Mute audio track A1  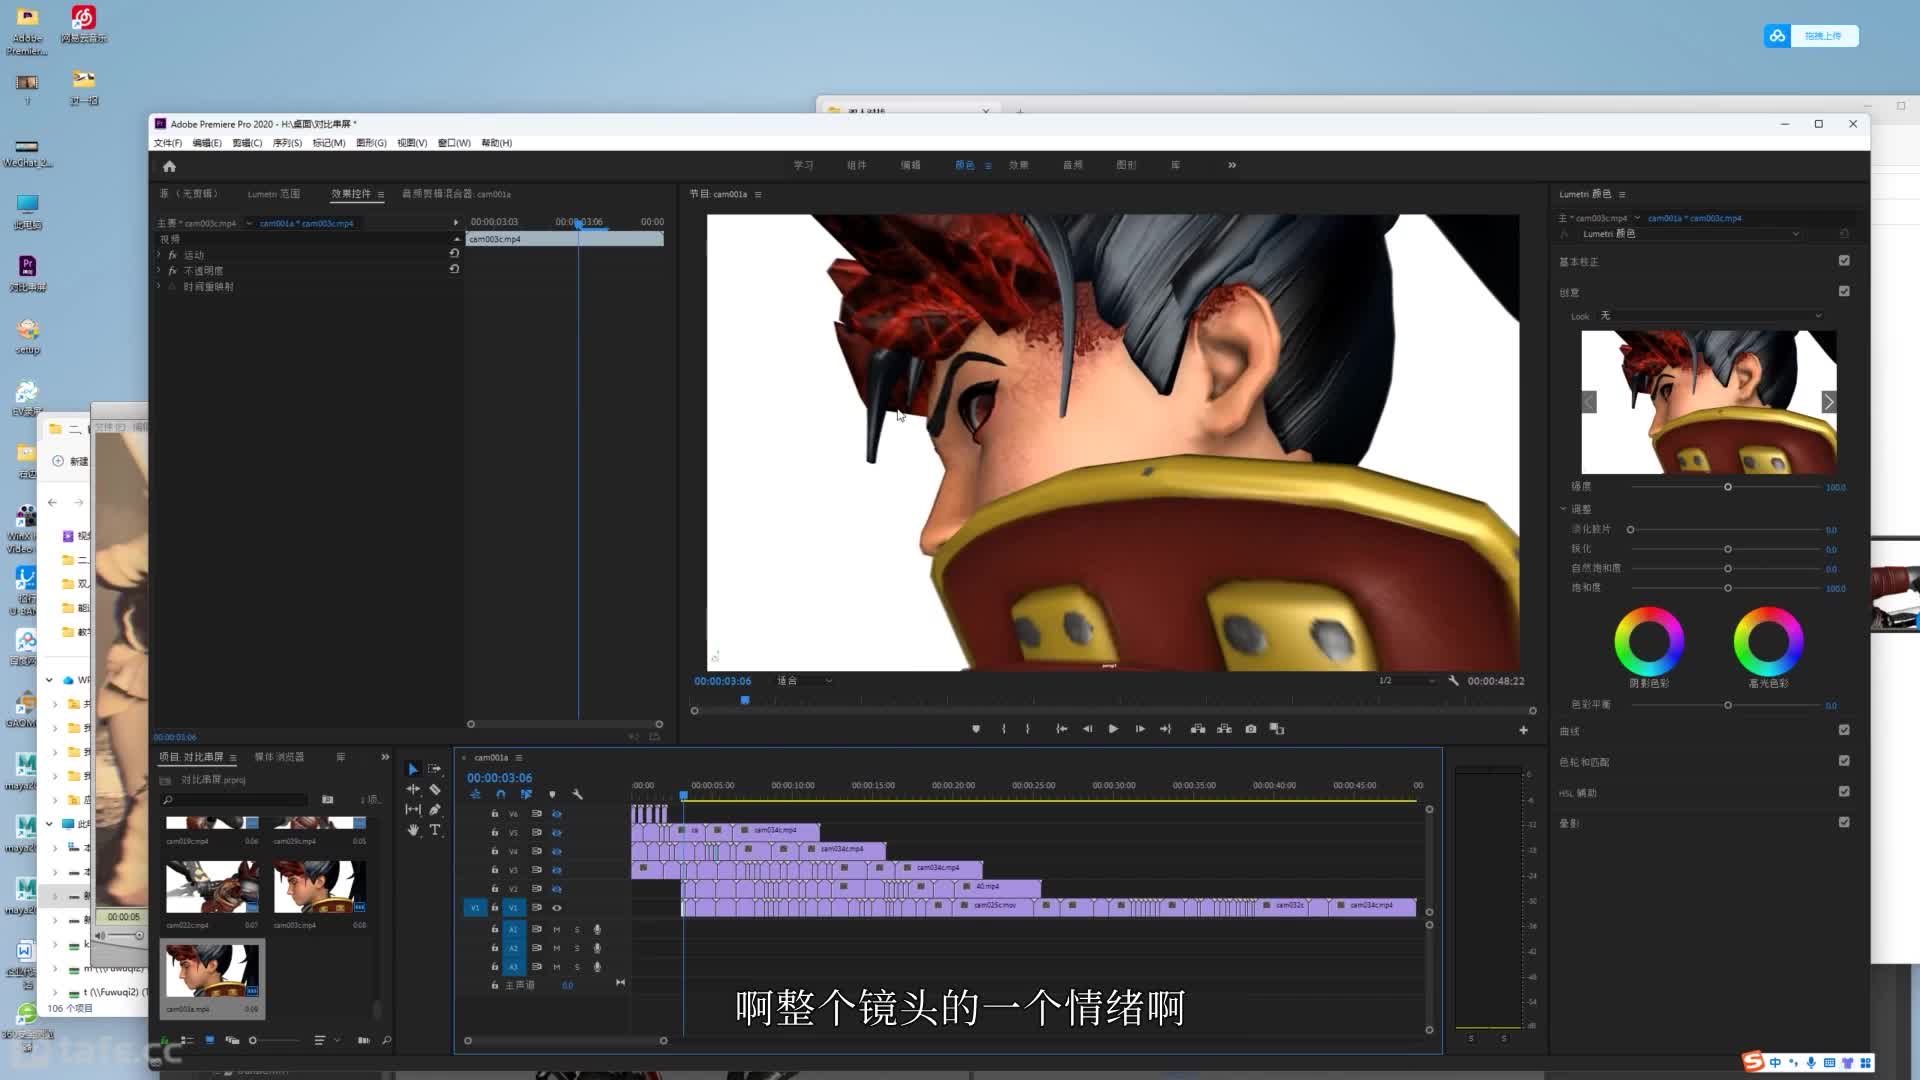coord(557,929)
